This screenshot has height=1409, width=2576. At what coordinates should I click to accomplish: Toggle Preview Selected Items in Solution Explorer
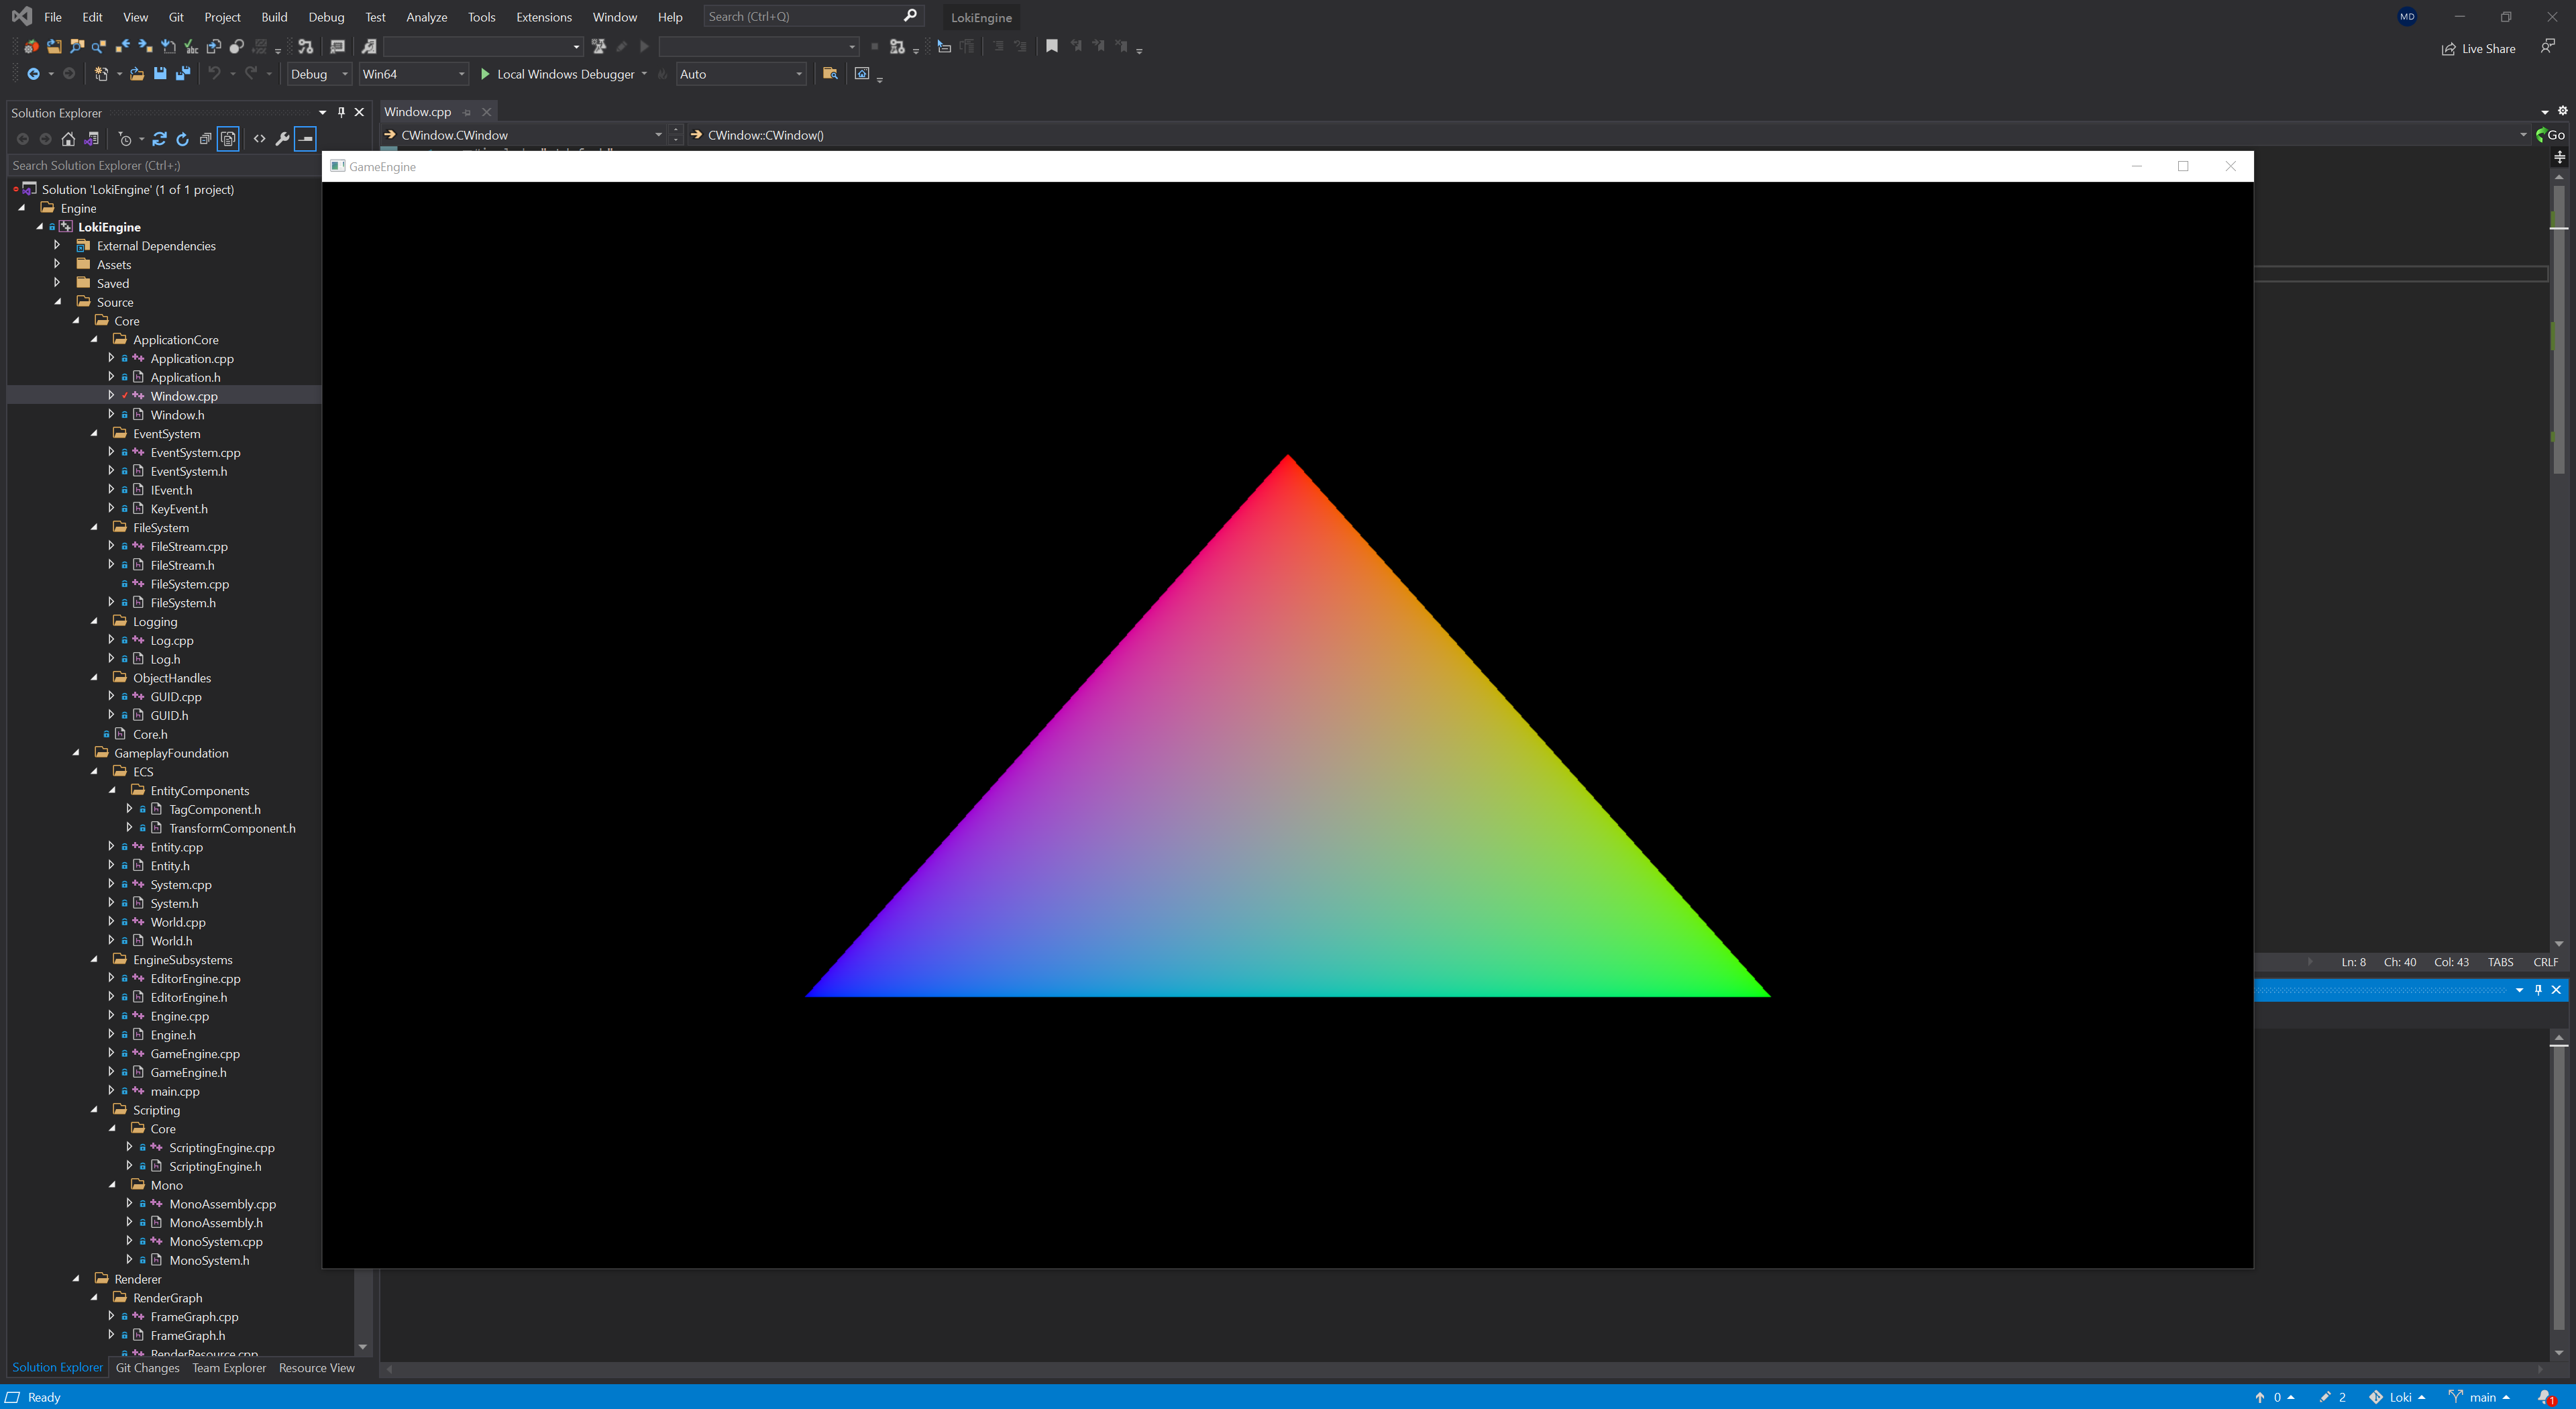(305, 139)
